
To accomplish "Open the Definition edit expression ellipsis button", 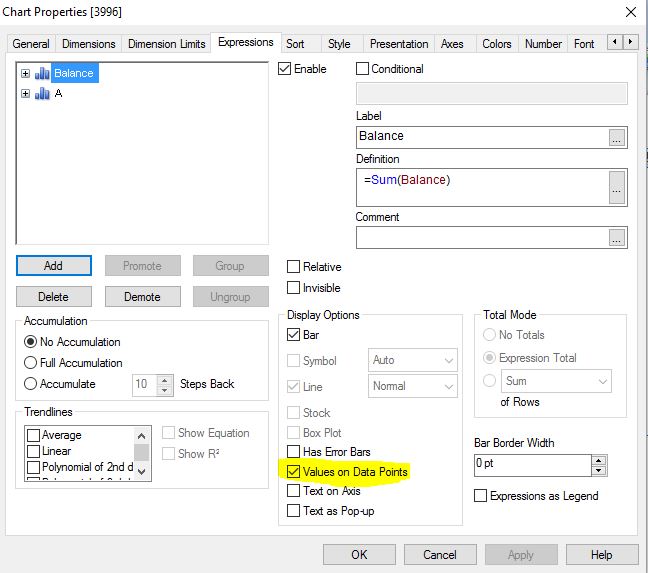I will 616,188.
